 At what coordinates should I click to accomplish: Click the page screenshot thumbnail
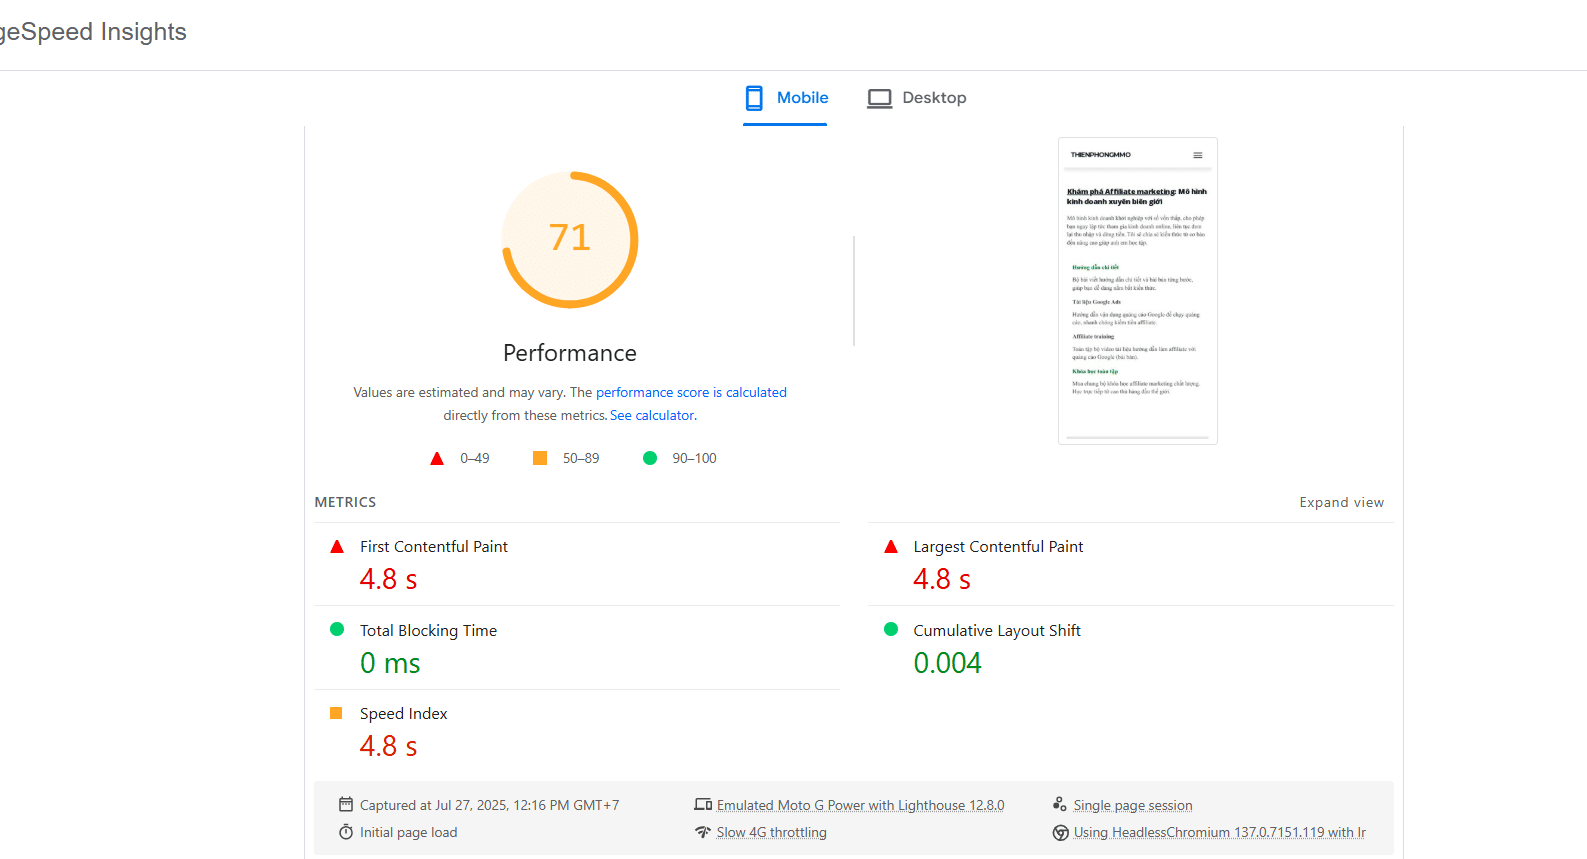click(1137, 291)
